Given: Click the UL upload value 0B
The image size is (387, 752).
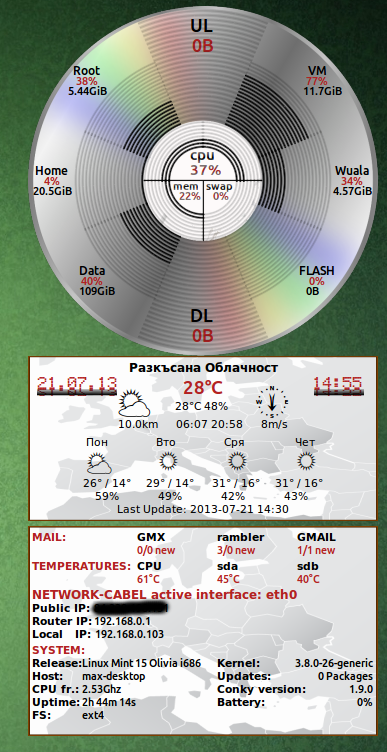Looking at the screenshot, I should pos(203,46).
